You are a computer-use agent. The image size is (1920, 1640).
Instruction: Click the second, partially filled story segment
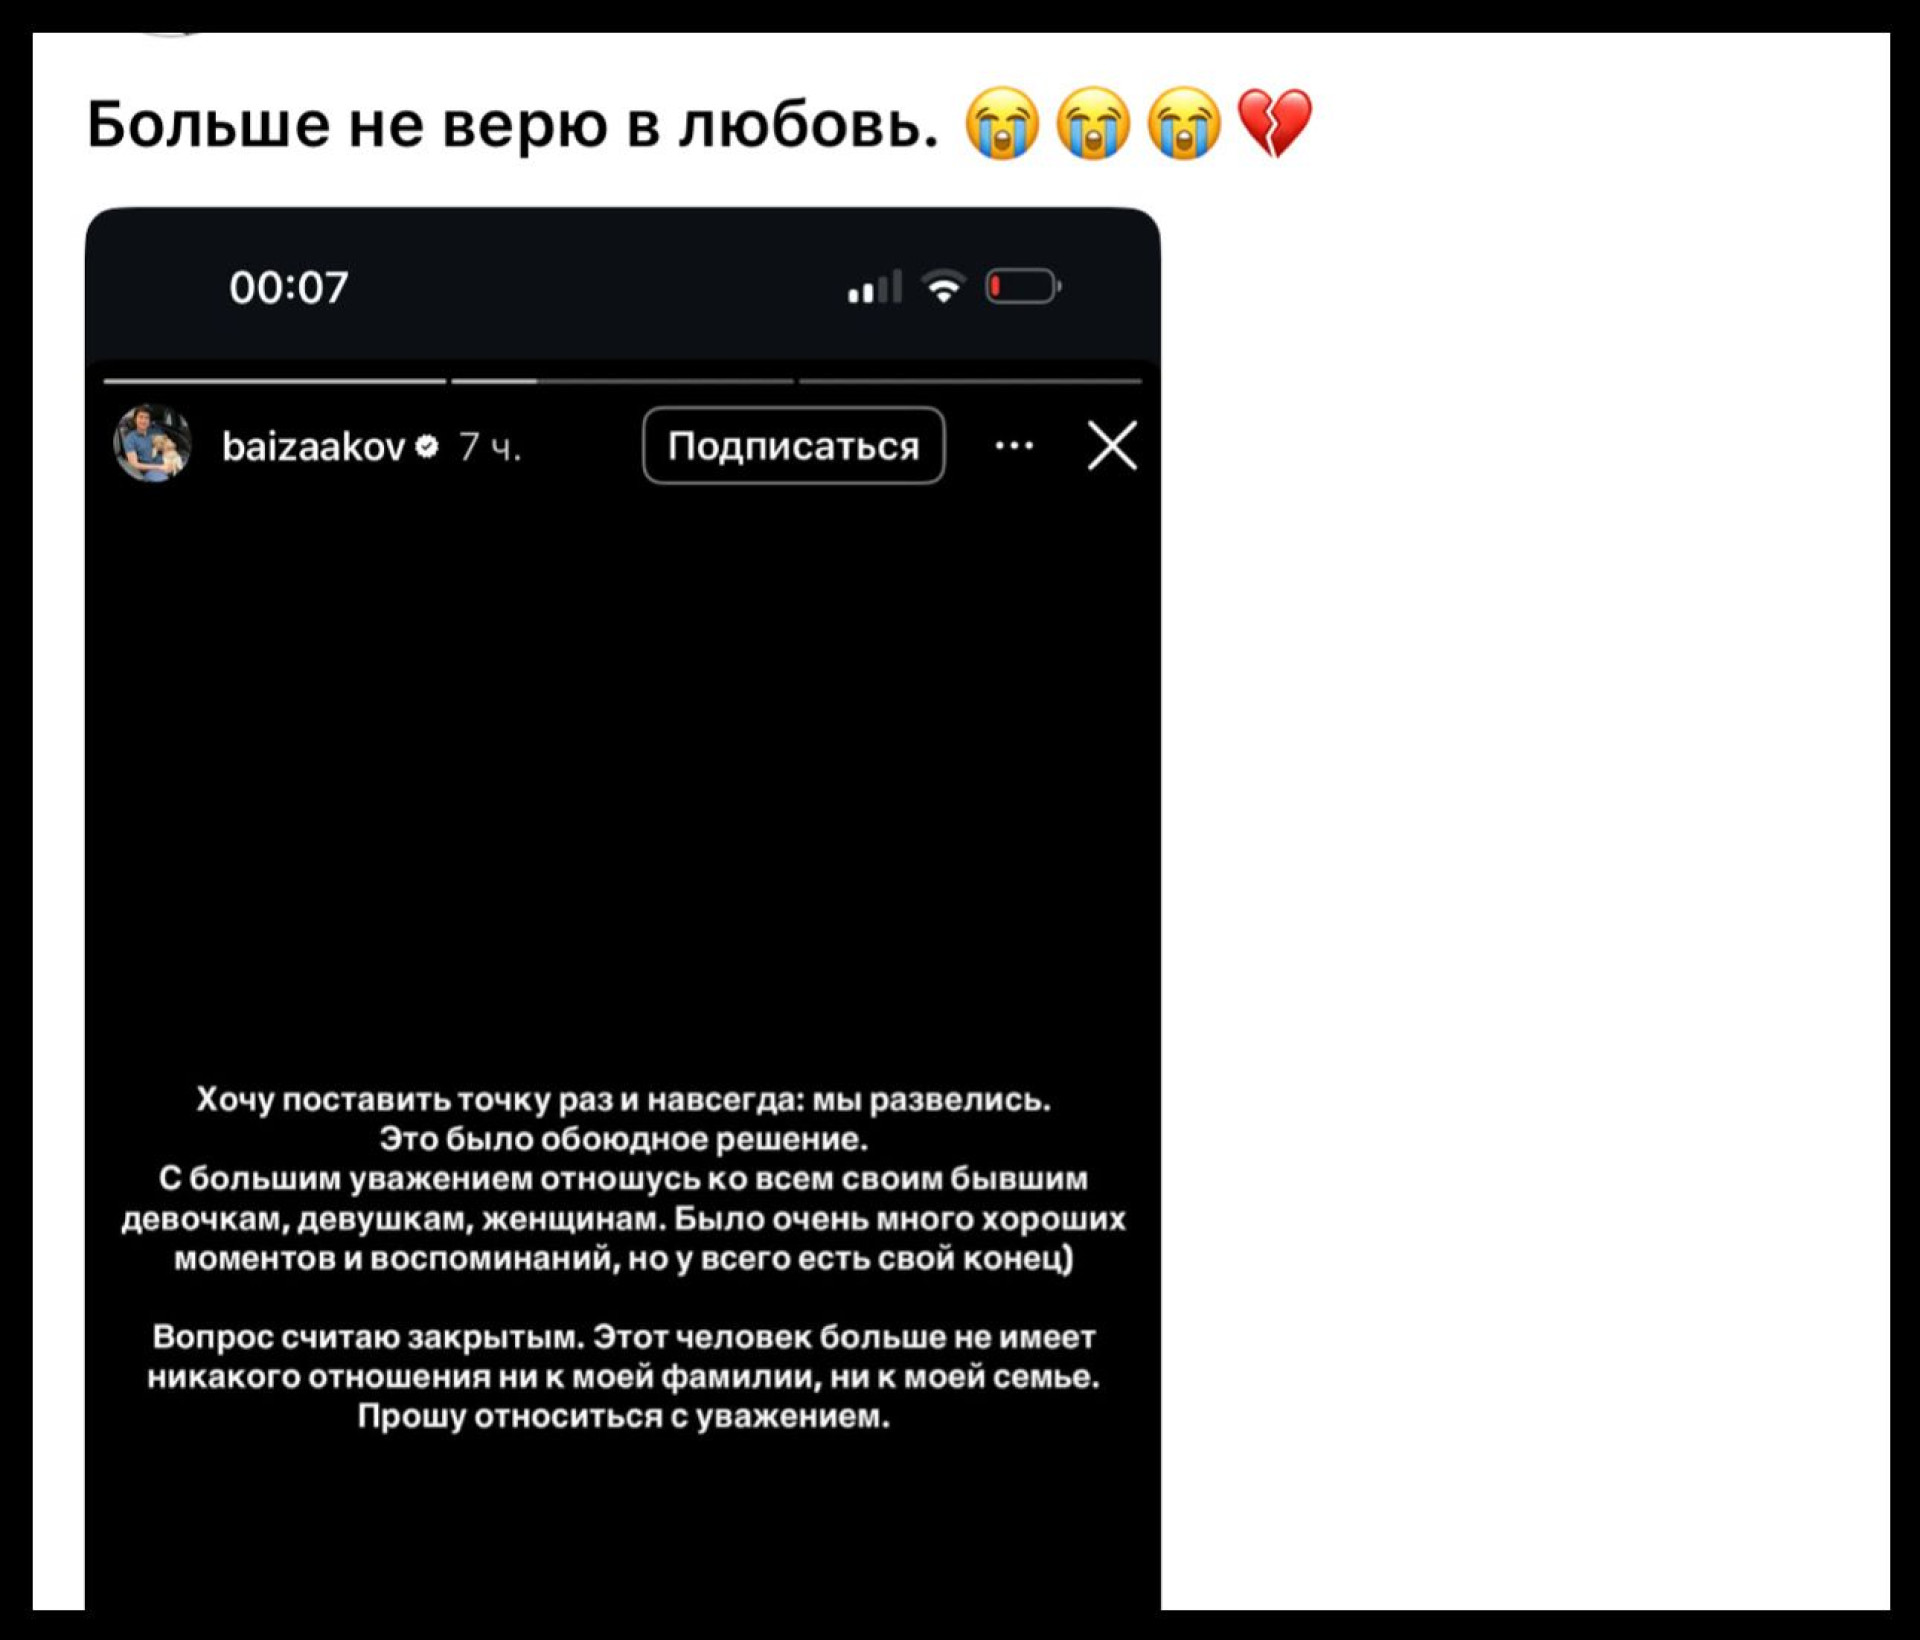[622, 381]
